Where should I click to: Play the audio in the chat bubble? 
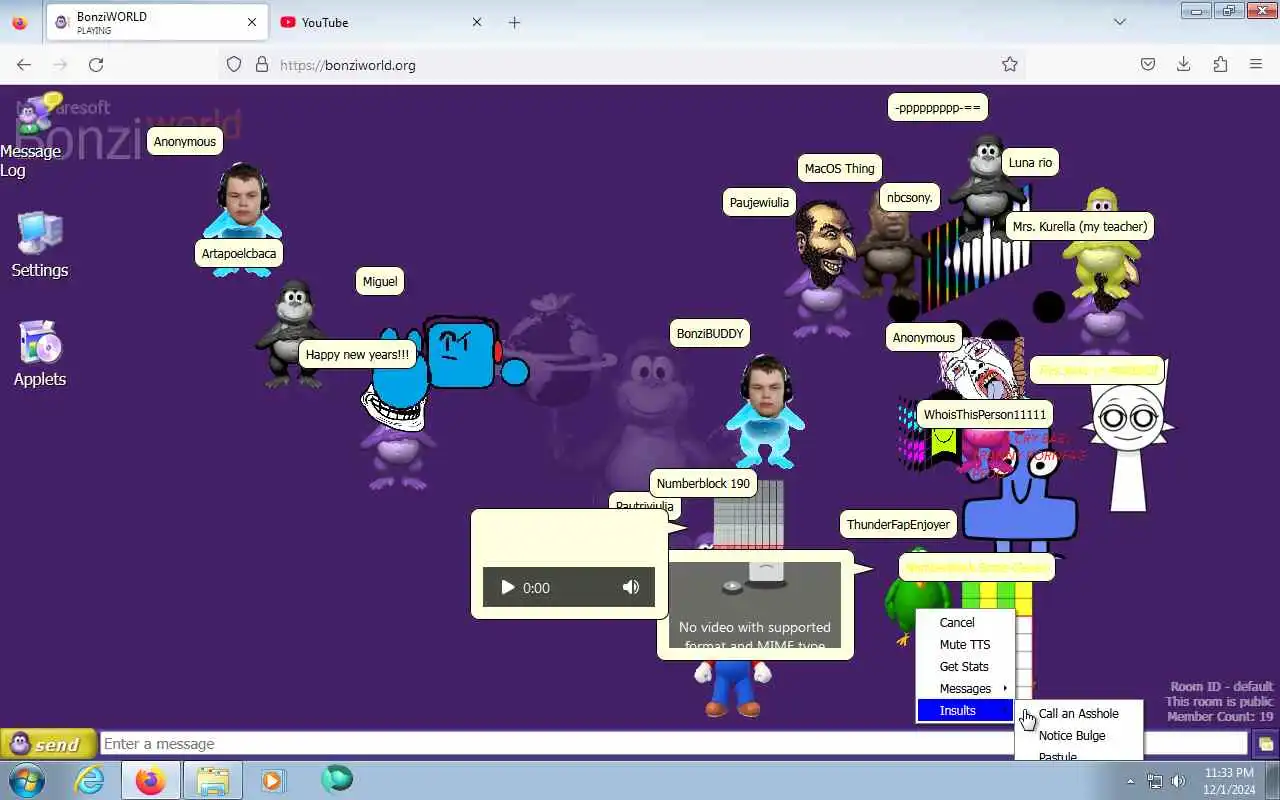pos(507,587)
